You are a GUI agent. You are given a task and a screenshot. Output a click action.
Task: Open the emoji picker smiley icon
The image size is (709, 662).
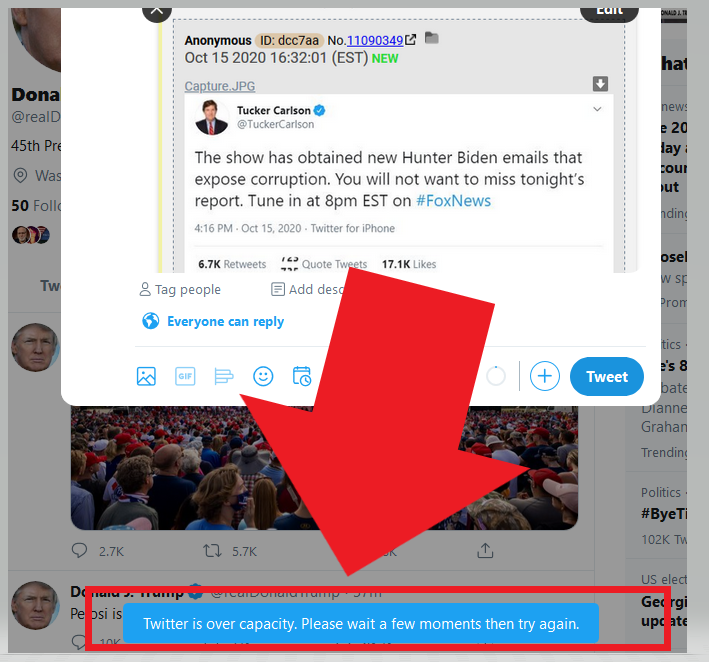(x=263, y=376)
